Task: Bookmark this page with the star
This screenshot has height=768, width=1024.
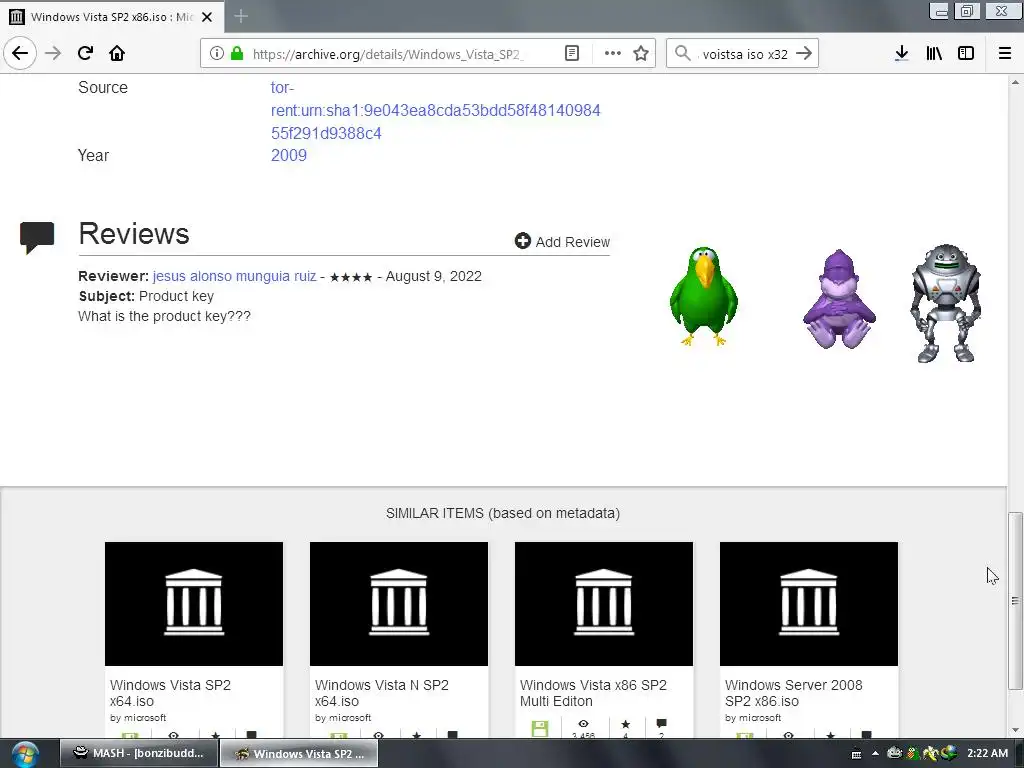Action: pyautogui.click(x=641, y=54)
